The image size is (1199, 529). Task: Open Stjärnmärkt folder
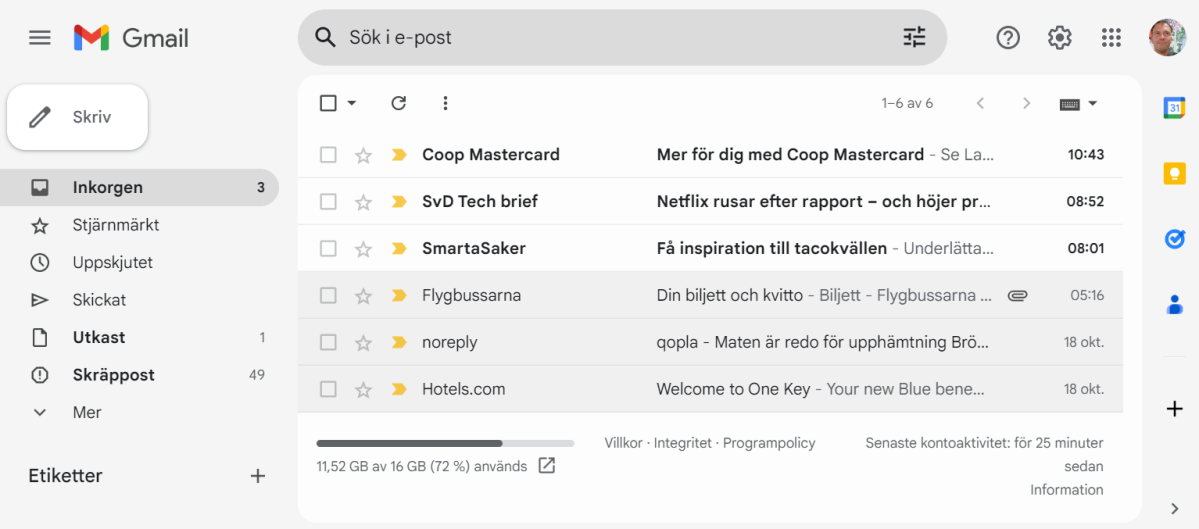click(x=139, y=226)
